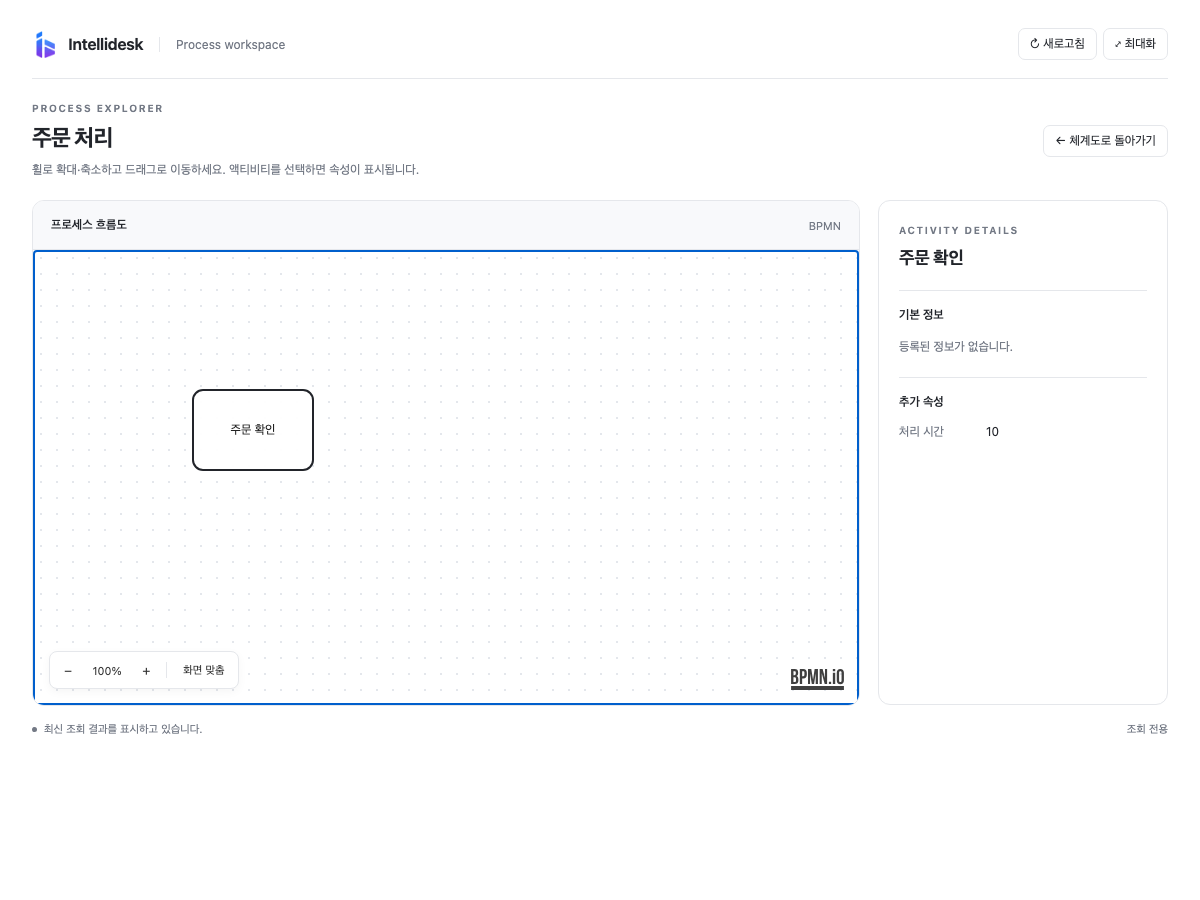Viewport: 1200px width, 900px height.
Task: Click the Process workspace label
Action: (230, 45)
